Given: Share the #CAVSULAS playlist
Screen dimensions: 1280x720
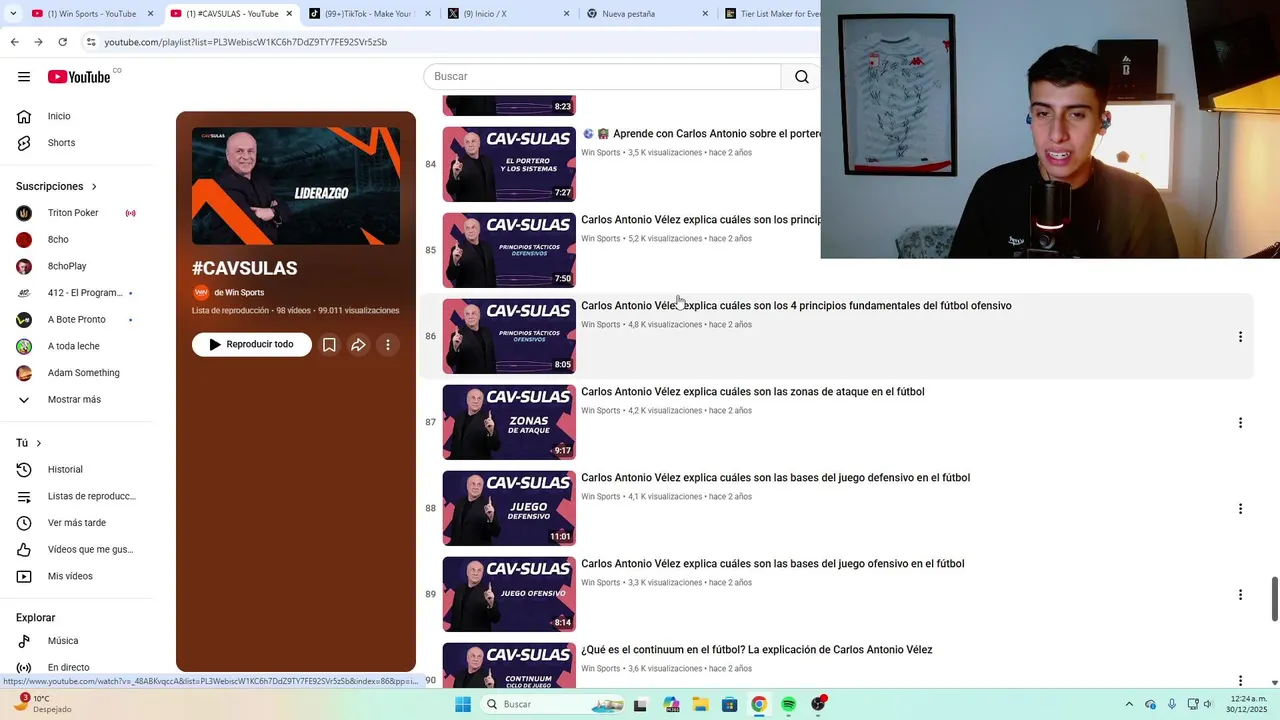Looking at the screenshot, I should (358, 345).
